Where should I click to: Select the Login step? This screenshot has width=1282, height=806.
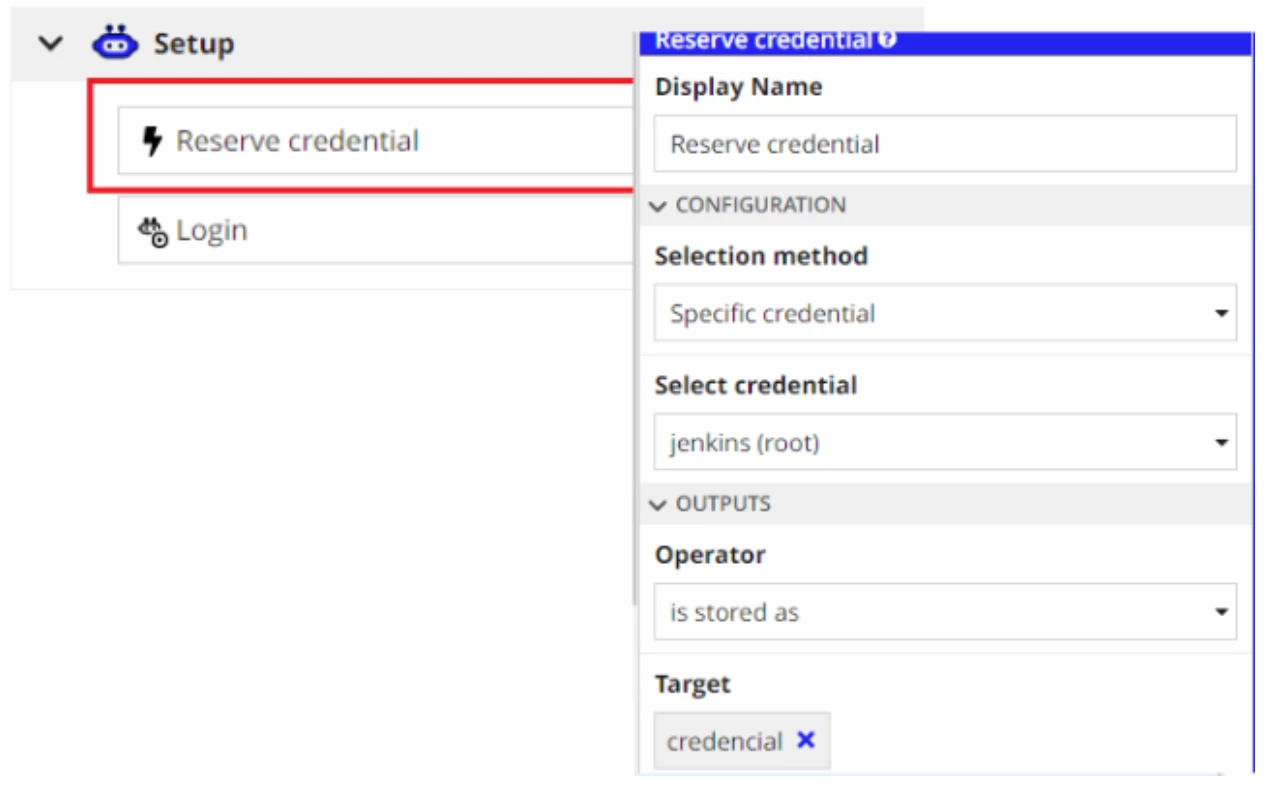tap(376, 231)
